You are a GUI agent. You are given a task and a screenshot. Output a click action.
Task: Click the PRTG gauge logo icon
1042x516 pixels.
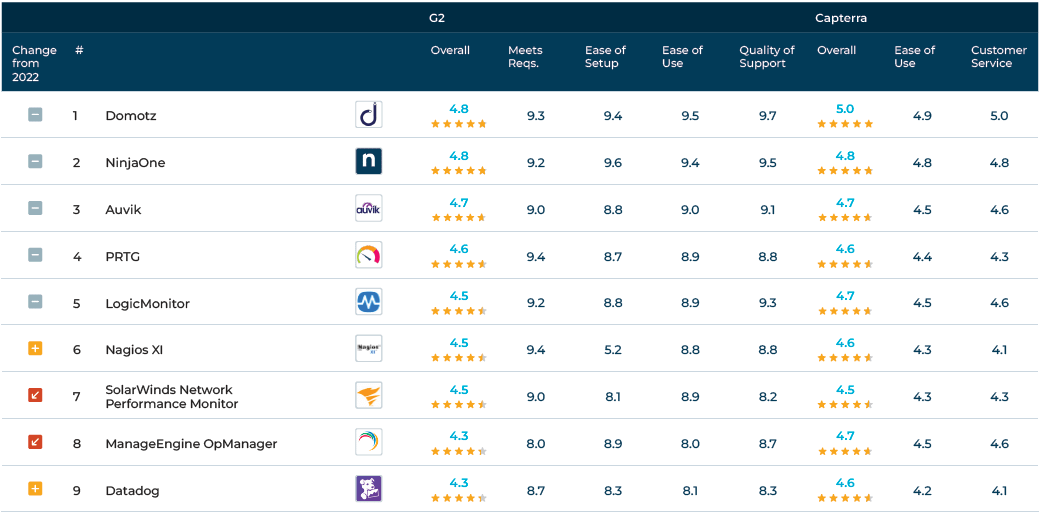(368, 255)
